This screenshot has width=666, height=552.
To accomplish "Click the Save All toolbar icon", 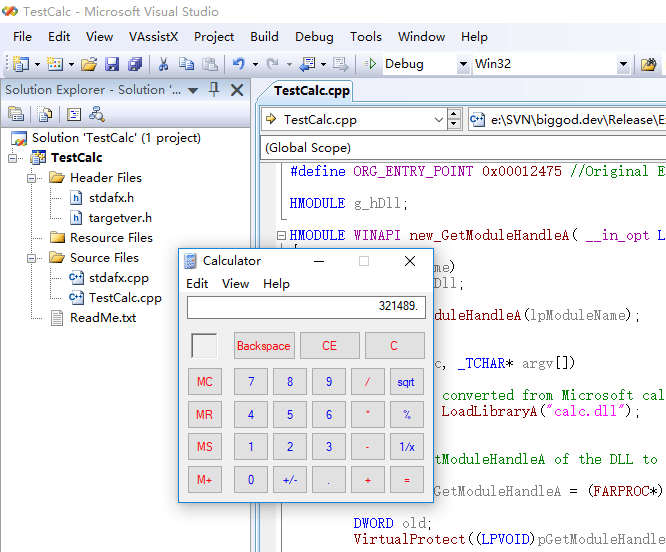I will point(135,64).
